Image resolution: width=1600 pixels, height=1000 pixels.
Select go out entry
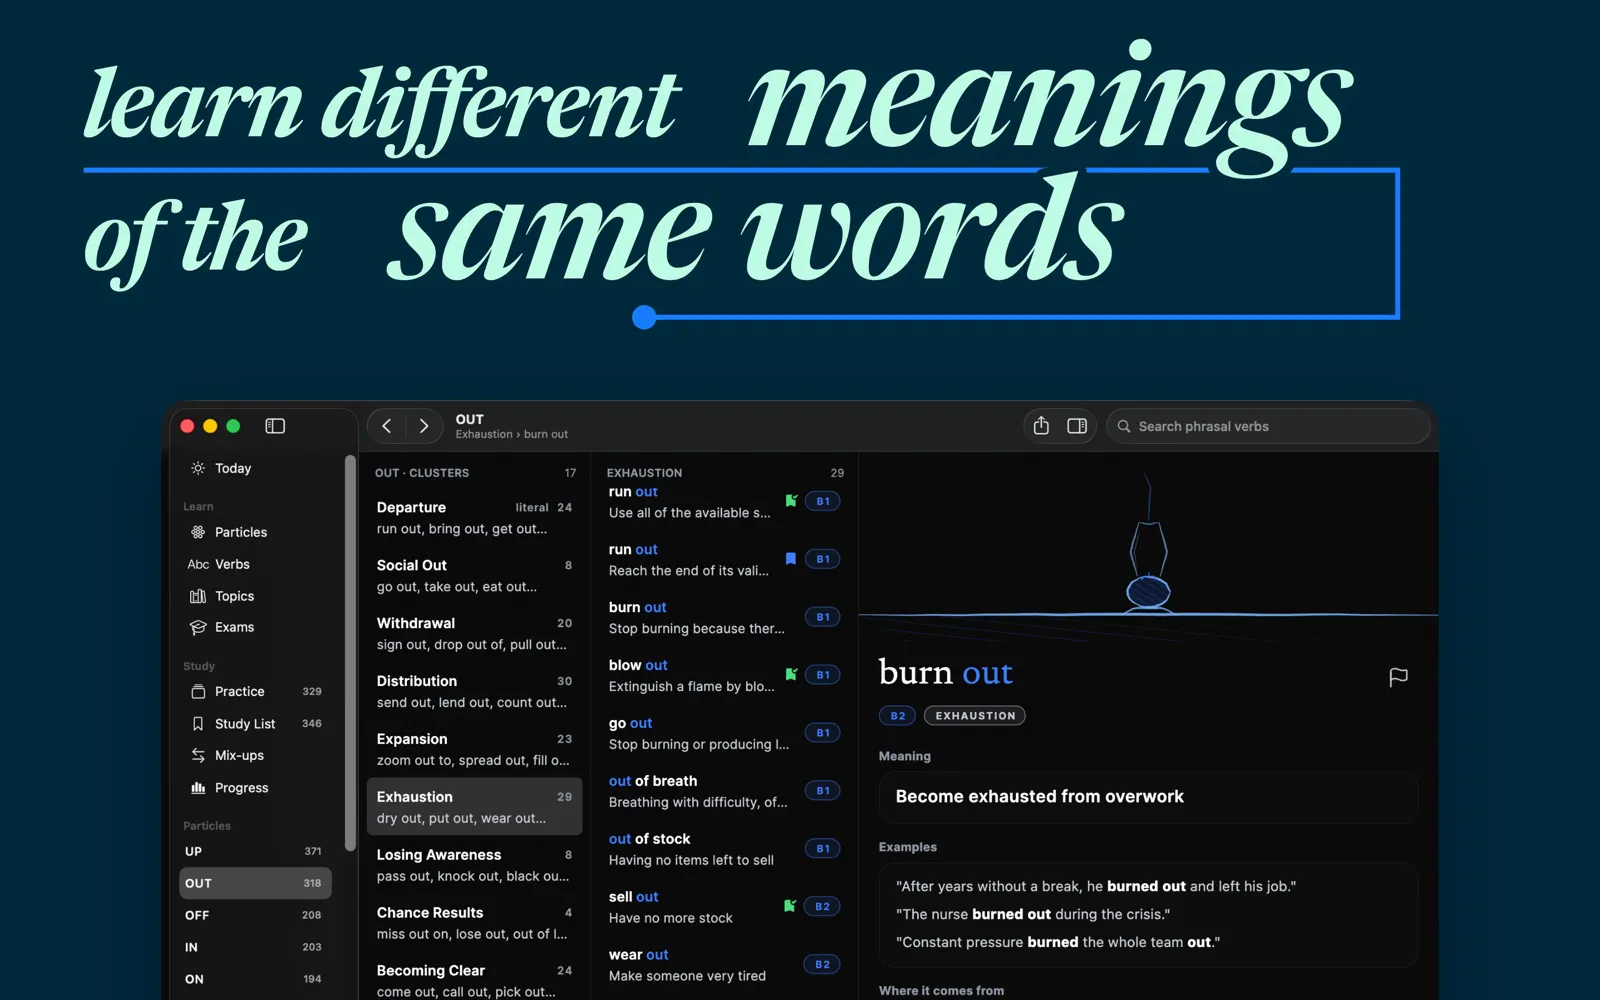pos(725,734)
